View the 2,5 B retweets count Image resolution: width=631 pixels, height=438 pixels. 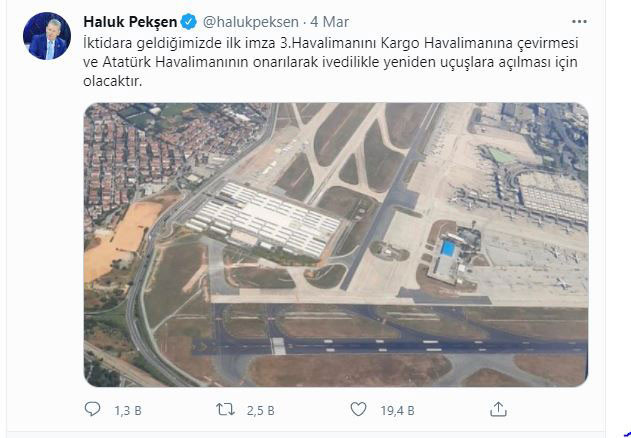tap(260, 411)
